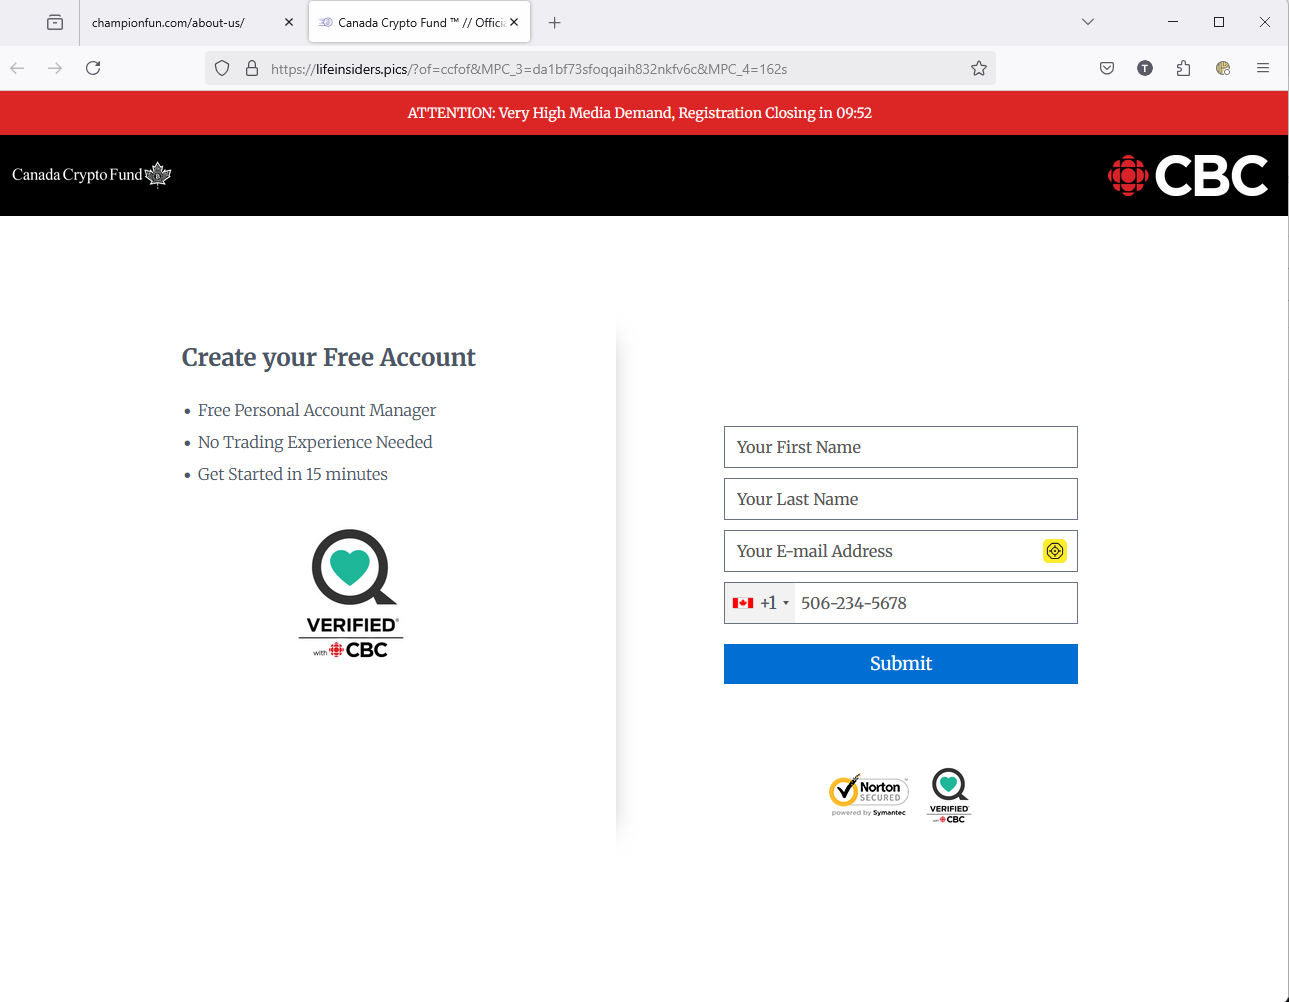Click the small Verified with CBC badge
This screenshot has width=1289, height=1002.
949,796
